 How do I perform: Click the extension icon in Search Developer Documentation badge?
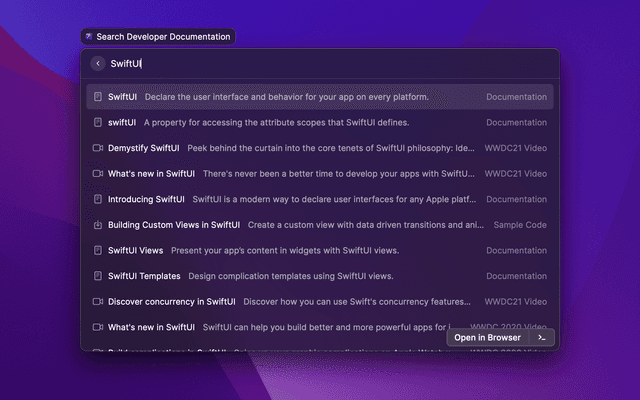[89, 37]
